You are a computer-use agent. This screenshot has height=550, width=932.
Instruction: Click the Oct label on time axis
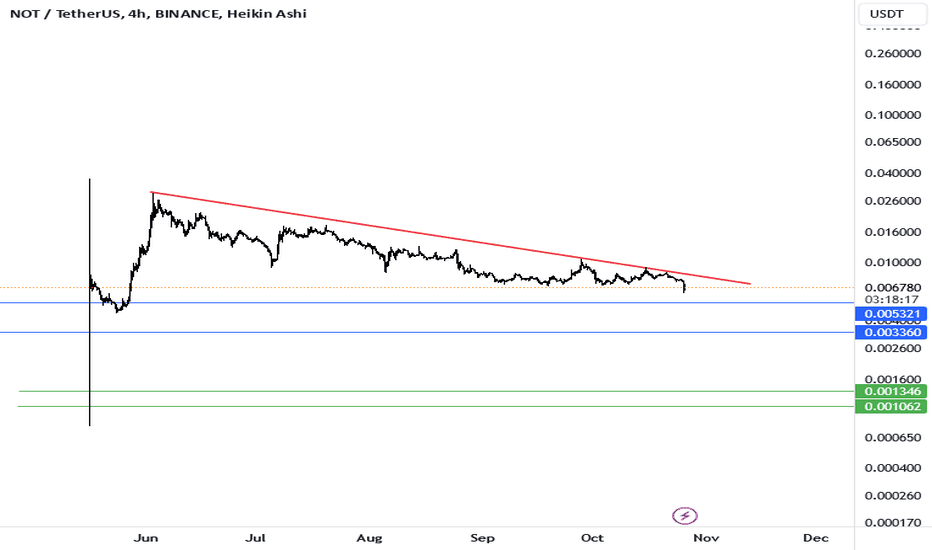(592, 538)
